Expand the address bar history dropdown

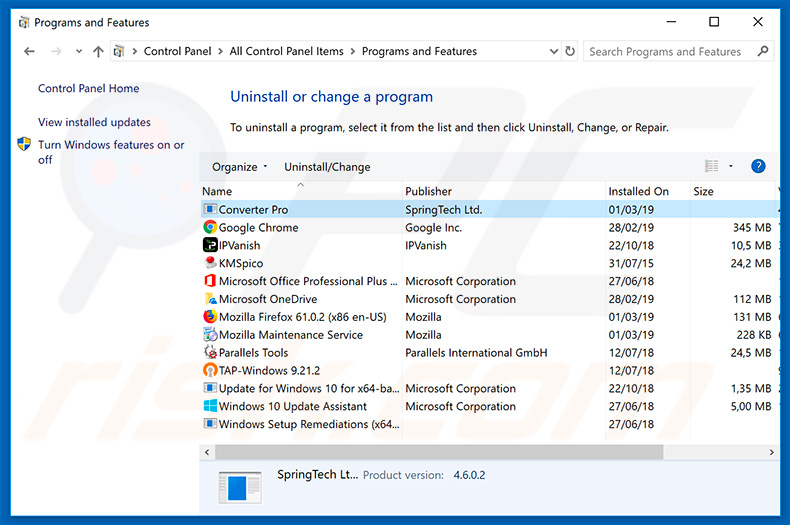coord(554,51)
